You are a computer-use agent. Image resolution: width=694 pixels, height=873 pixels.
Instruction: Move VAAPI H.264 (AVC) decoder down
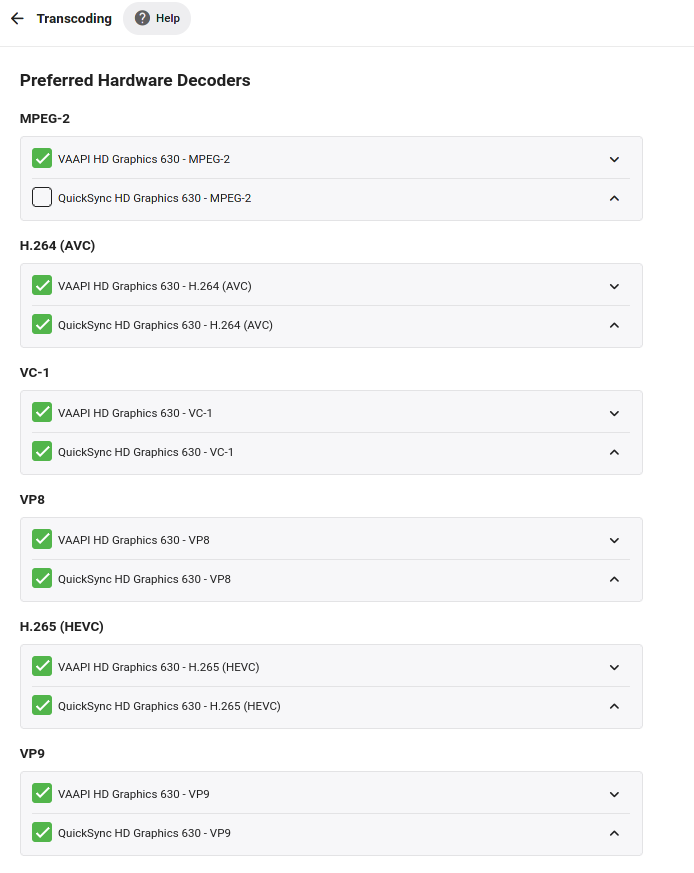[614, 286]
